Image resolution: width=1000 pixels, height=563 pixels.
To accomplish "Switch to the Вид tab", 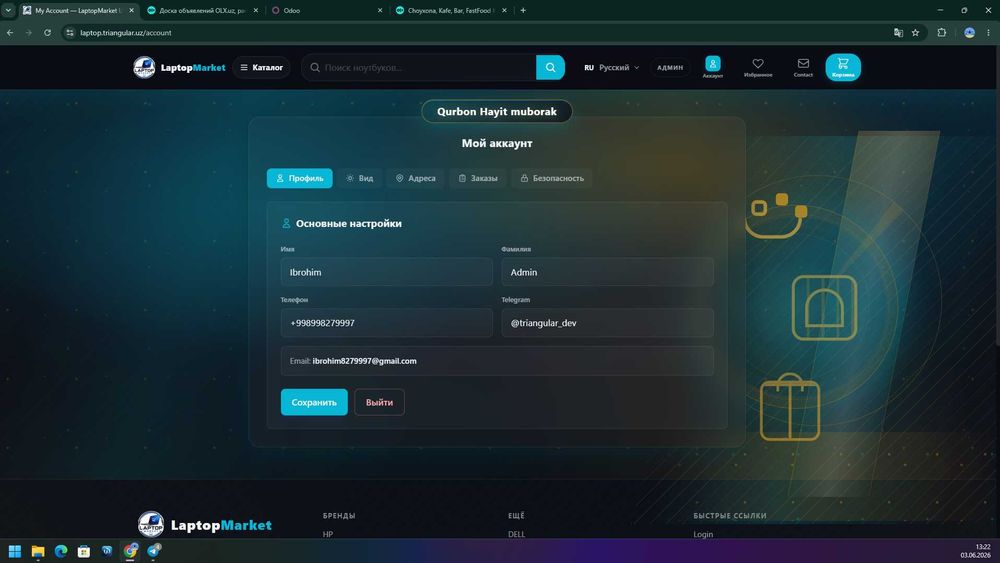I will pyautogui.click(x=360, y=178).
